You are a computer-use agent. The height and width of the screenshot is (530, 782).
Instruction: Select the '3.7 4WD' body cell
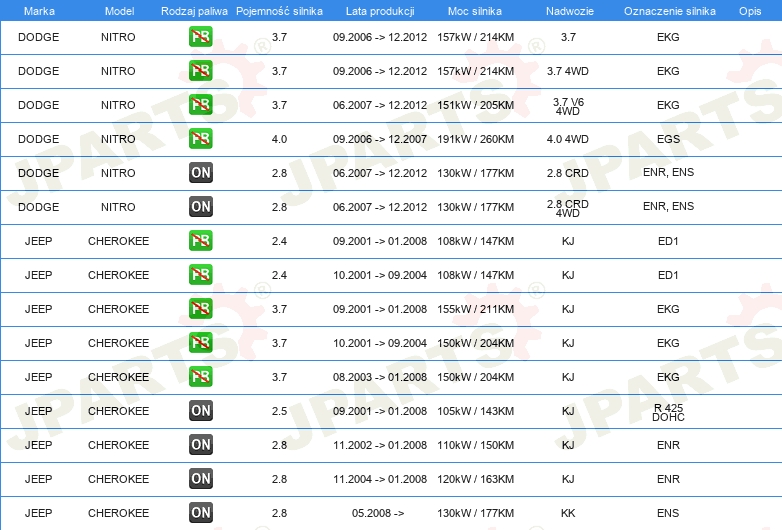pos(568,71)
